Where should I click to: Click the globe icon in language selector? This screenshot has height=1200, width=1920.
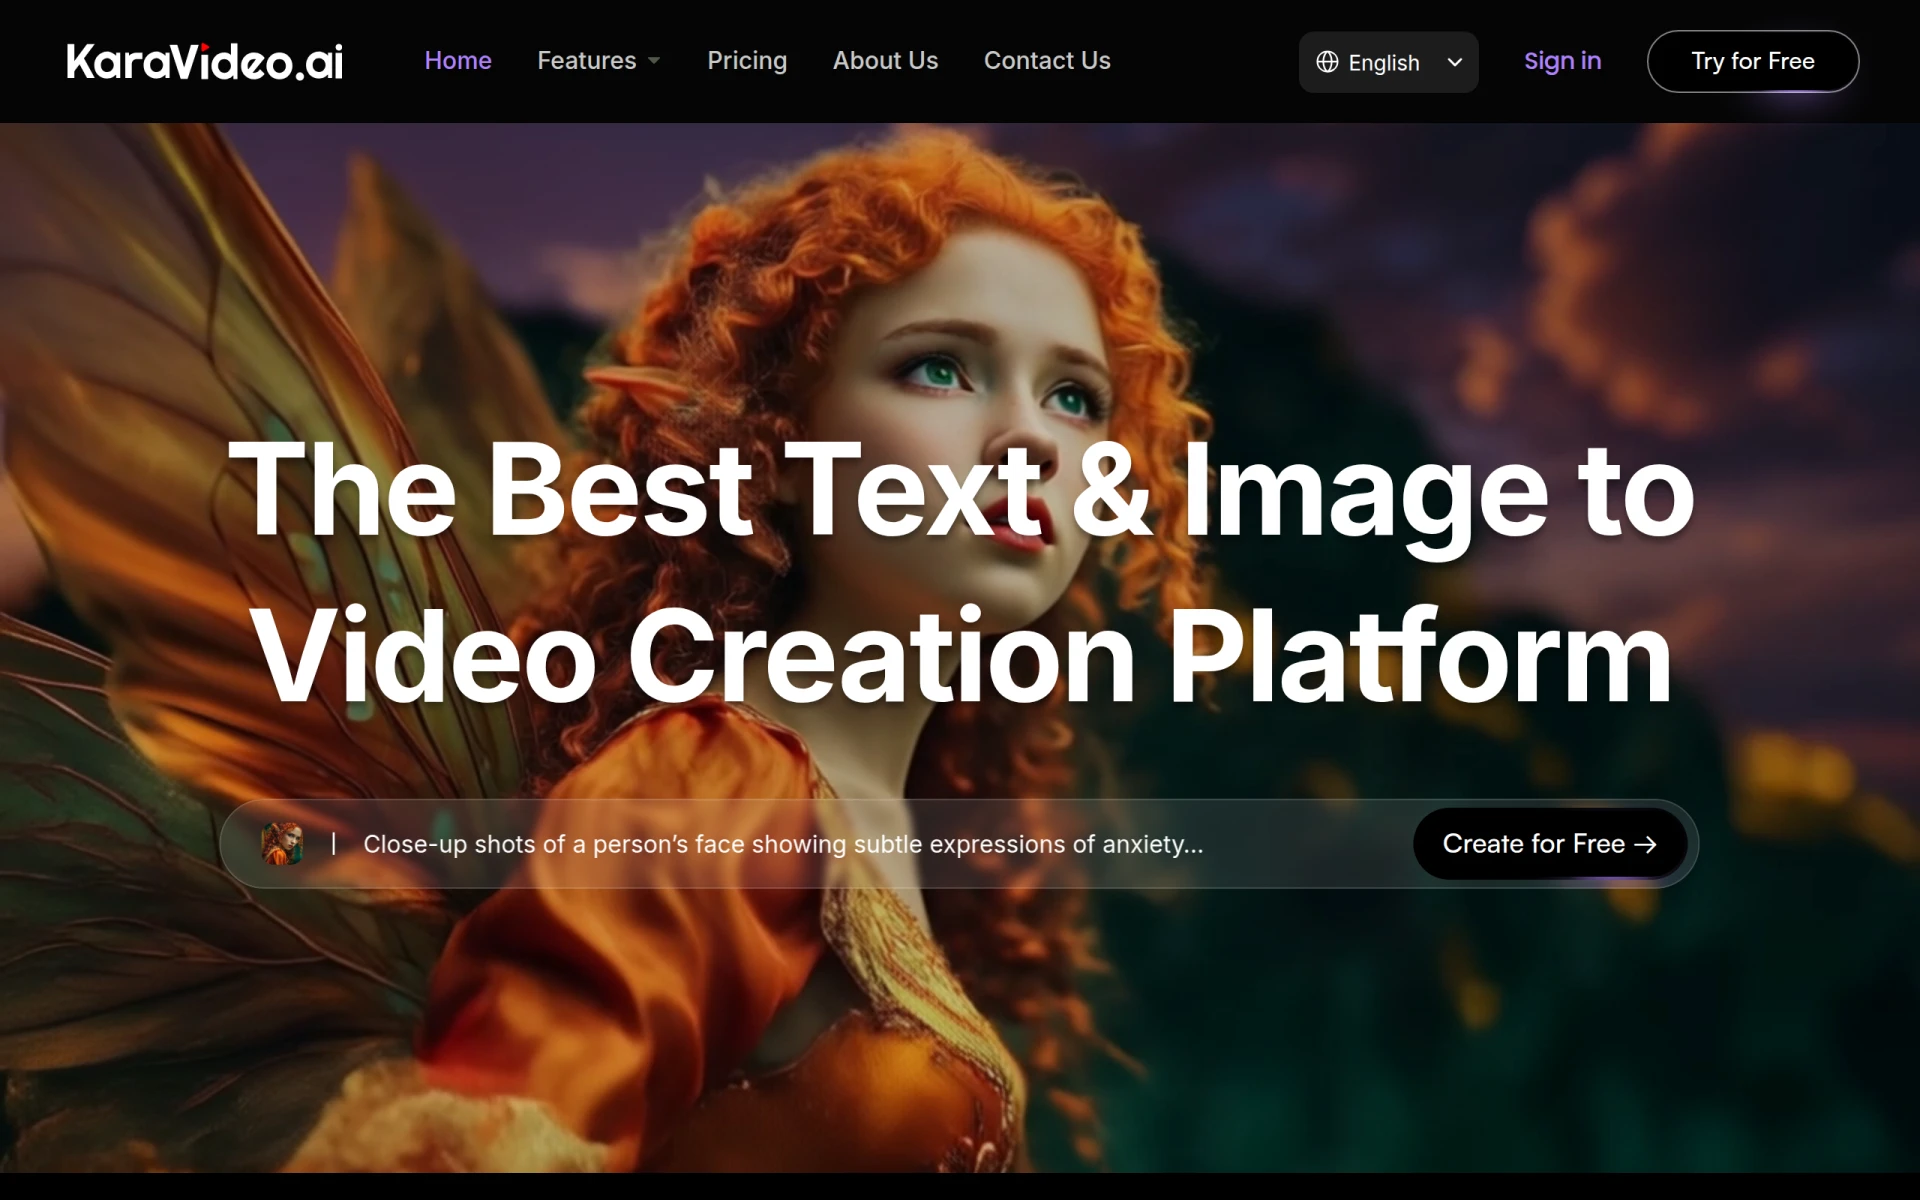1327,62
